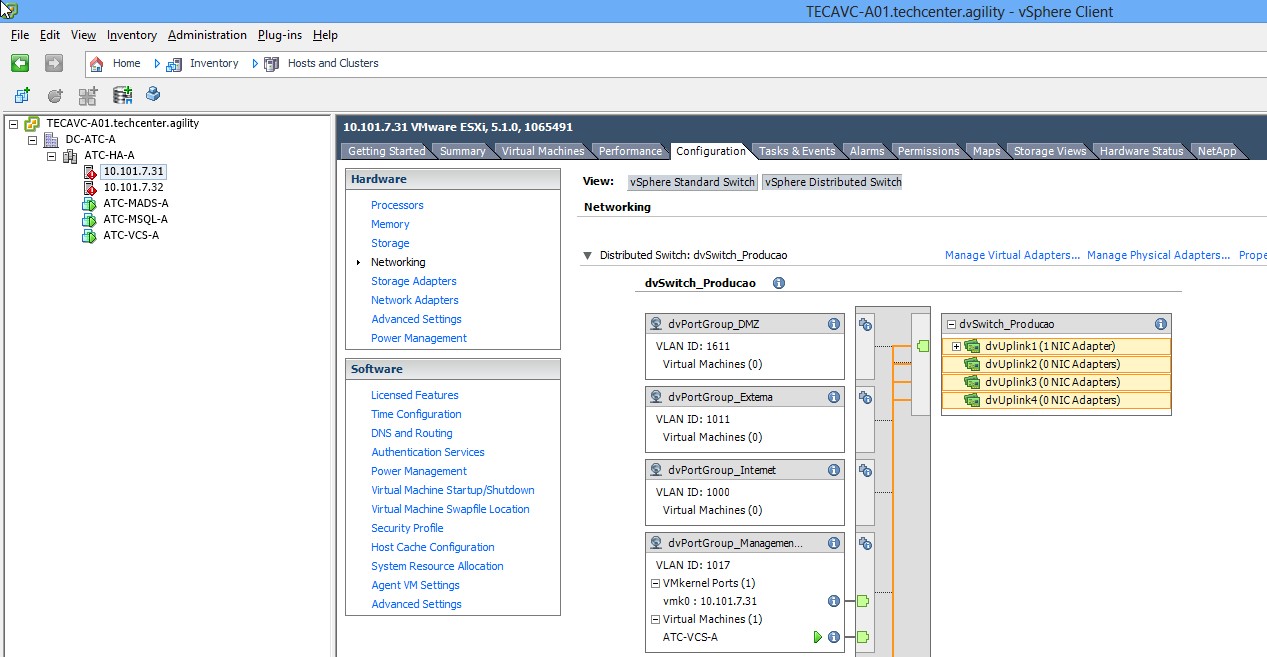Open Manage Virtual Adapters link

1012,256
